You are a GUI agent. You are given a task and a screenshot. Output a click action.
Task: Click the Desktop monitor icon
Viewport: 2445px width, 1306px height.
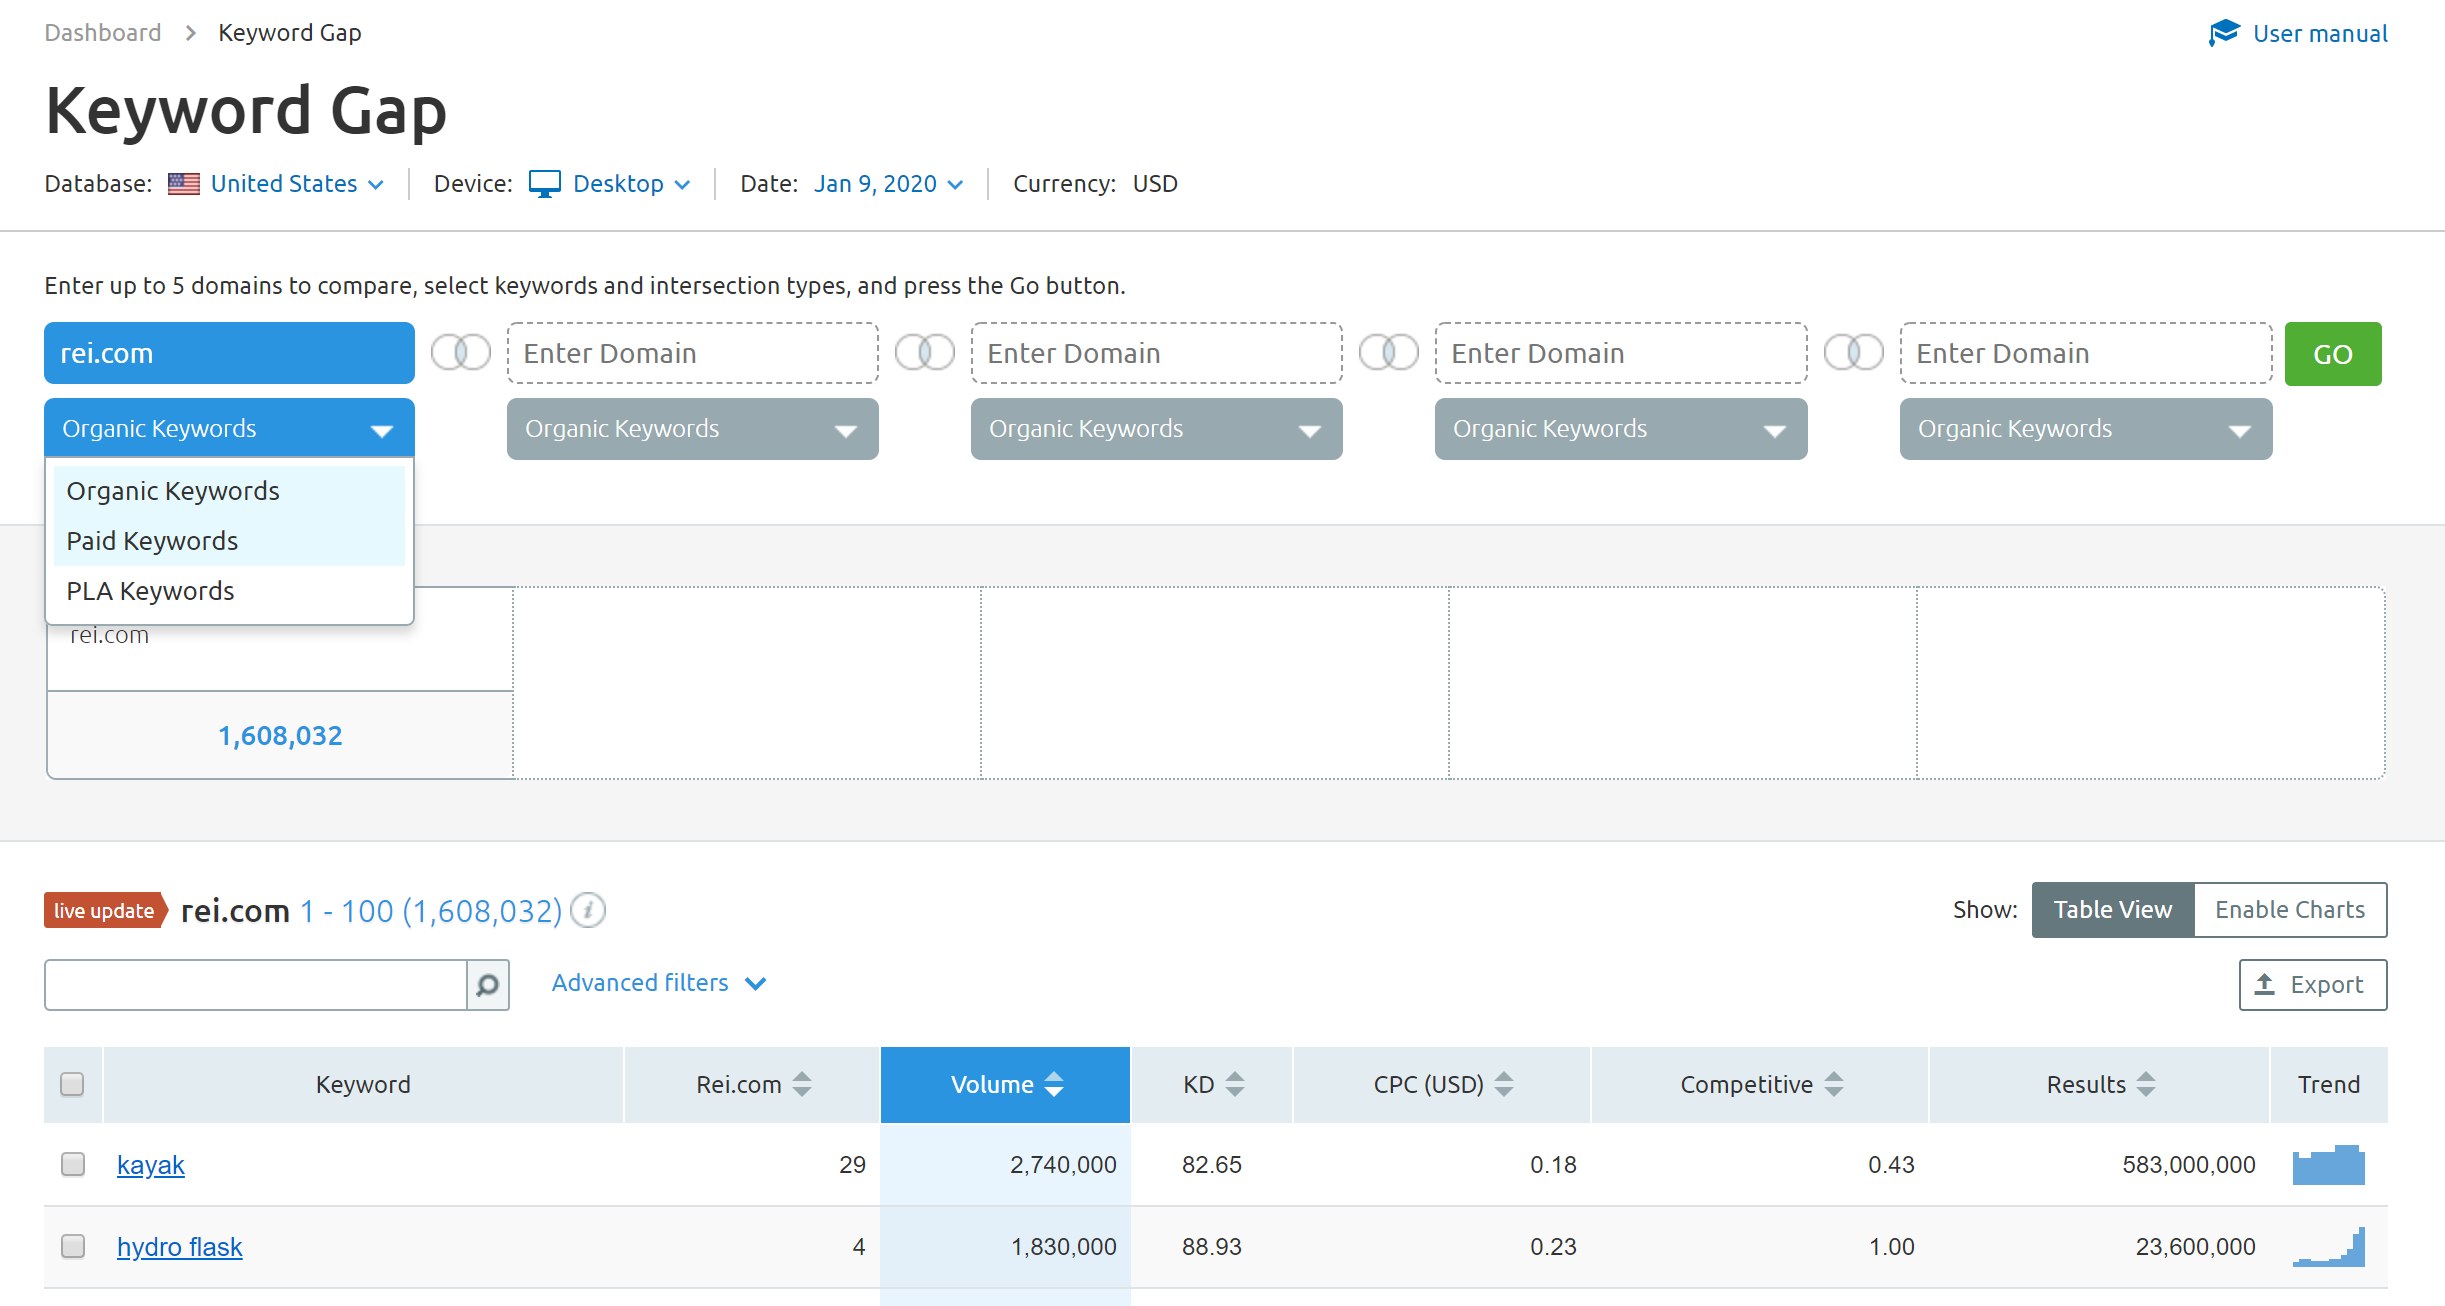point(544,184)
